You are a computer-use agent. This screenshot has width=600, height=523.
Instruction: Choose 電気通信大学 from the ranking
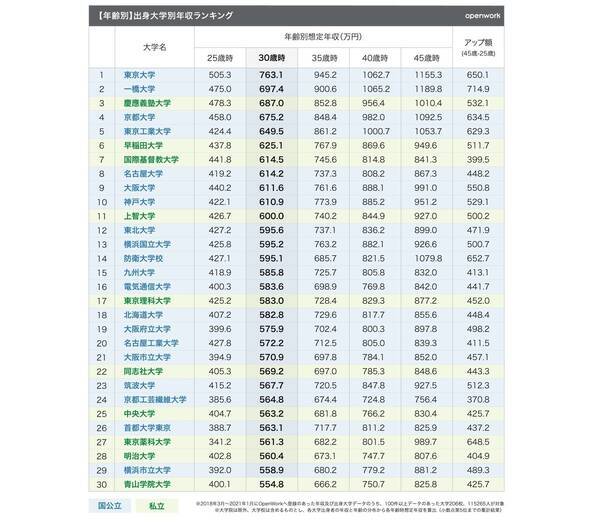click(x=147, y=287)
